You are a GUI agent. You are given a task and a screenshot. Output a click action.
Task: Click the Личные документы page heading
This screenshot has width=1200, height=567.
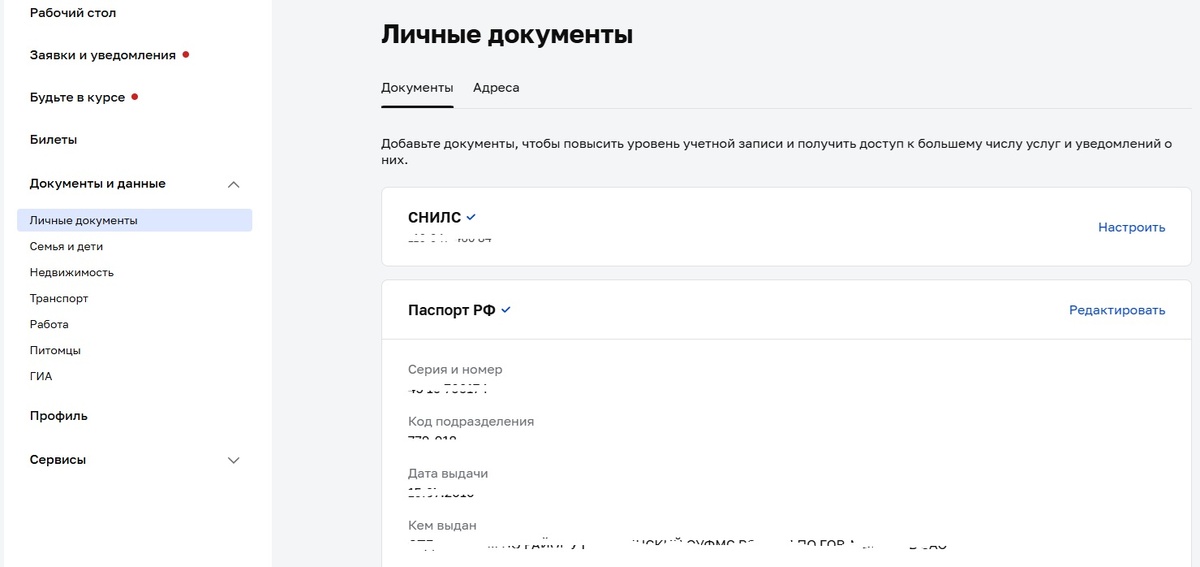click(x=507, y=34)
